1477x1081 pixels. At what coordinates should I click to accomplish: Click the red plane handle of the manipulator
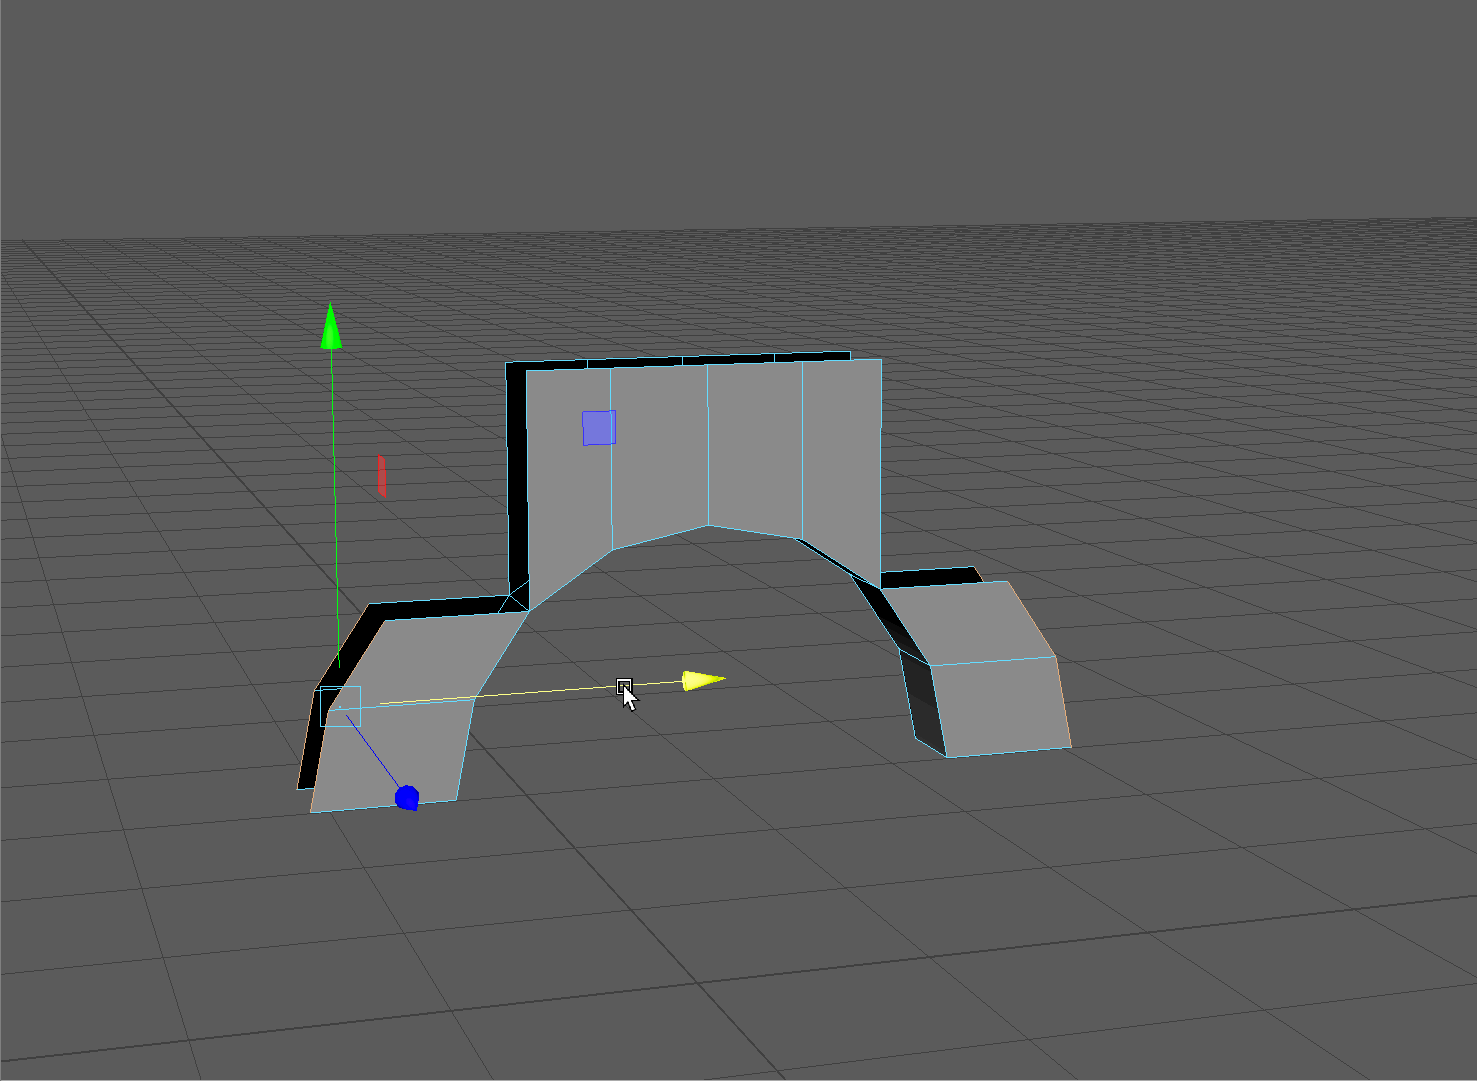[381, 475]
